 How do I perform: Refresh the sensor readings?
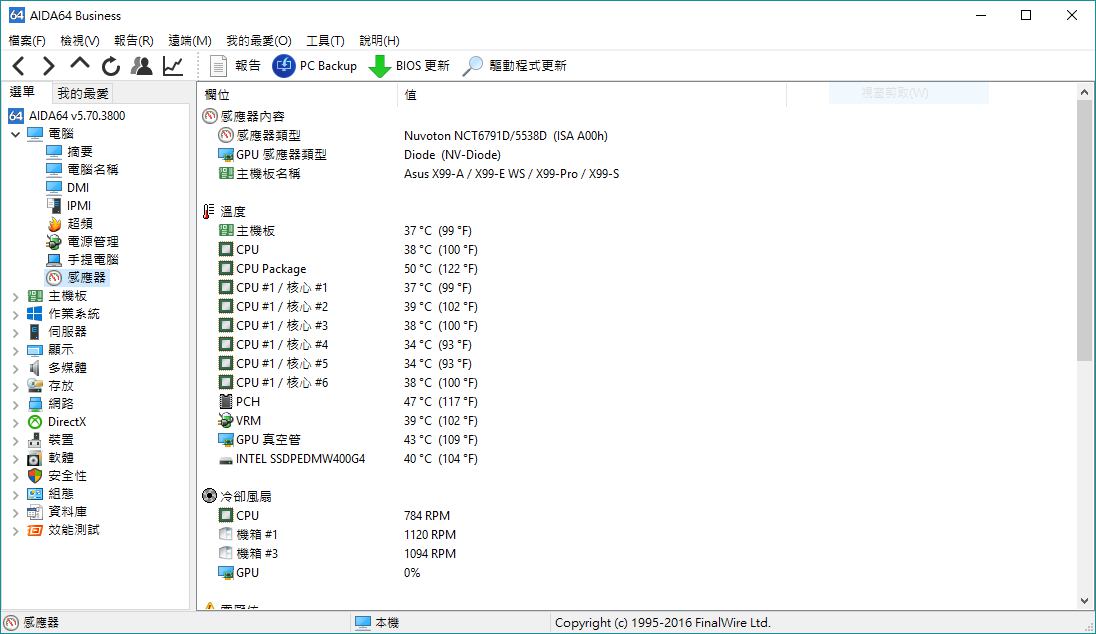110,66
